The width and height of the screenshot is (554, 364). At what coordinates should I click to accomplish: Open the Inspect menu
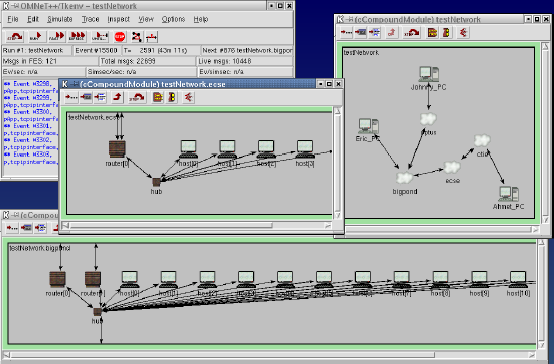(x=118, y=19)
